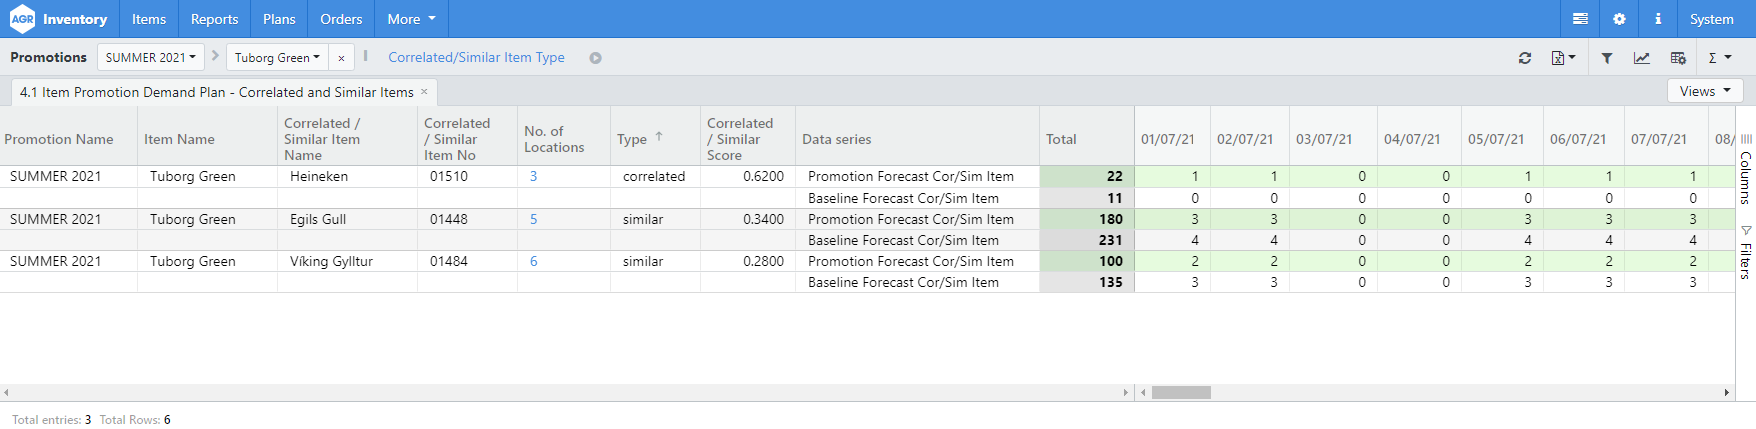The height and width of the screenshot is (429, 1756).
Task: Click the Correlated/Similar Item Type link
Action: coord(476,57)
